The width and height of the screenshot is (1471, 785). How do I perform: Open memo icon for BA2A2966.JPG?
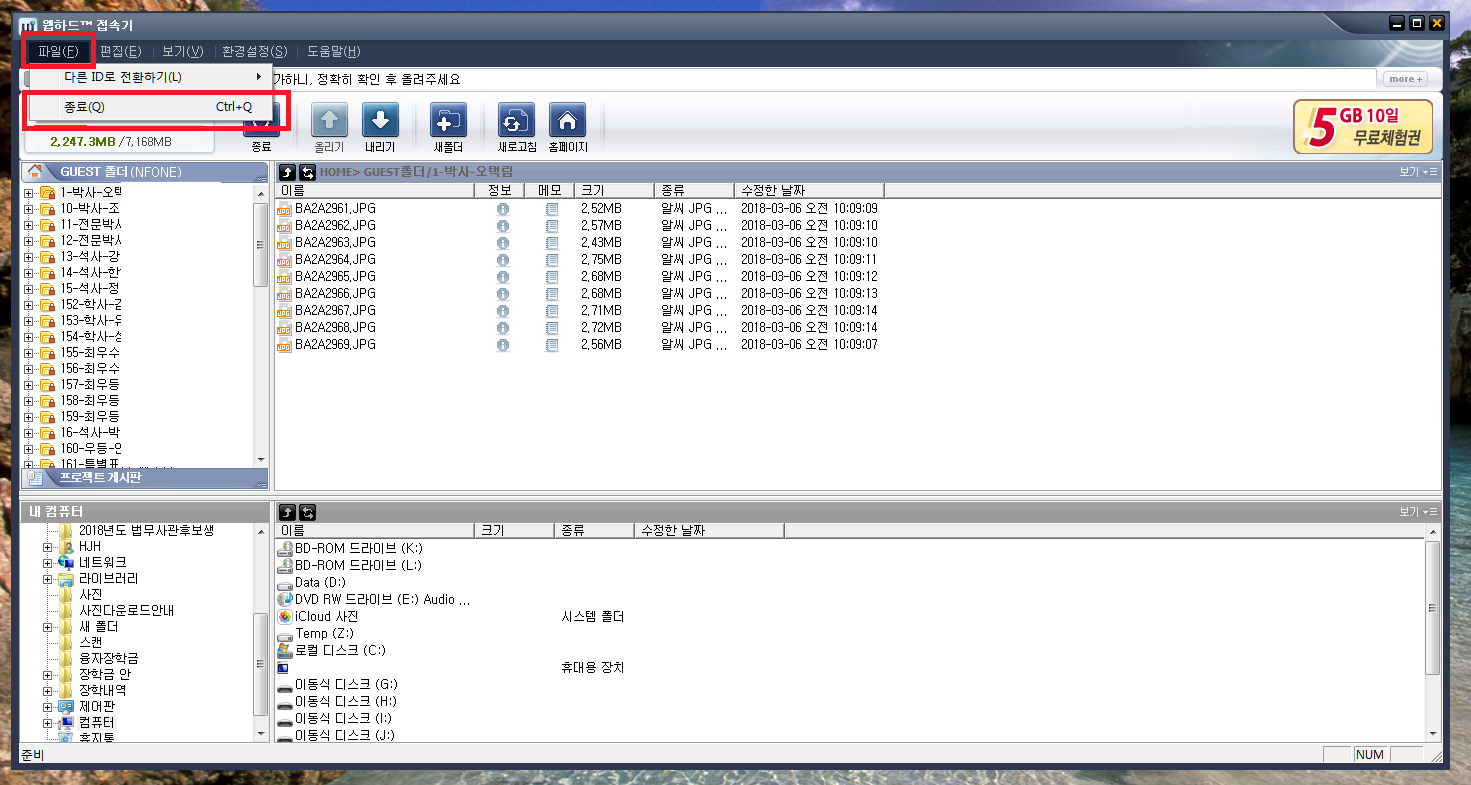pyautogui.click(x=551, y=294)
